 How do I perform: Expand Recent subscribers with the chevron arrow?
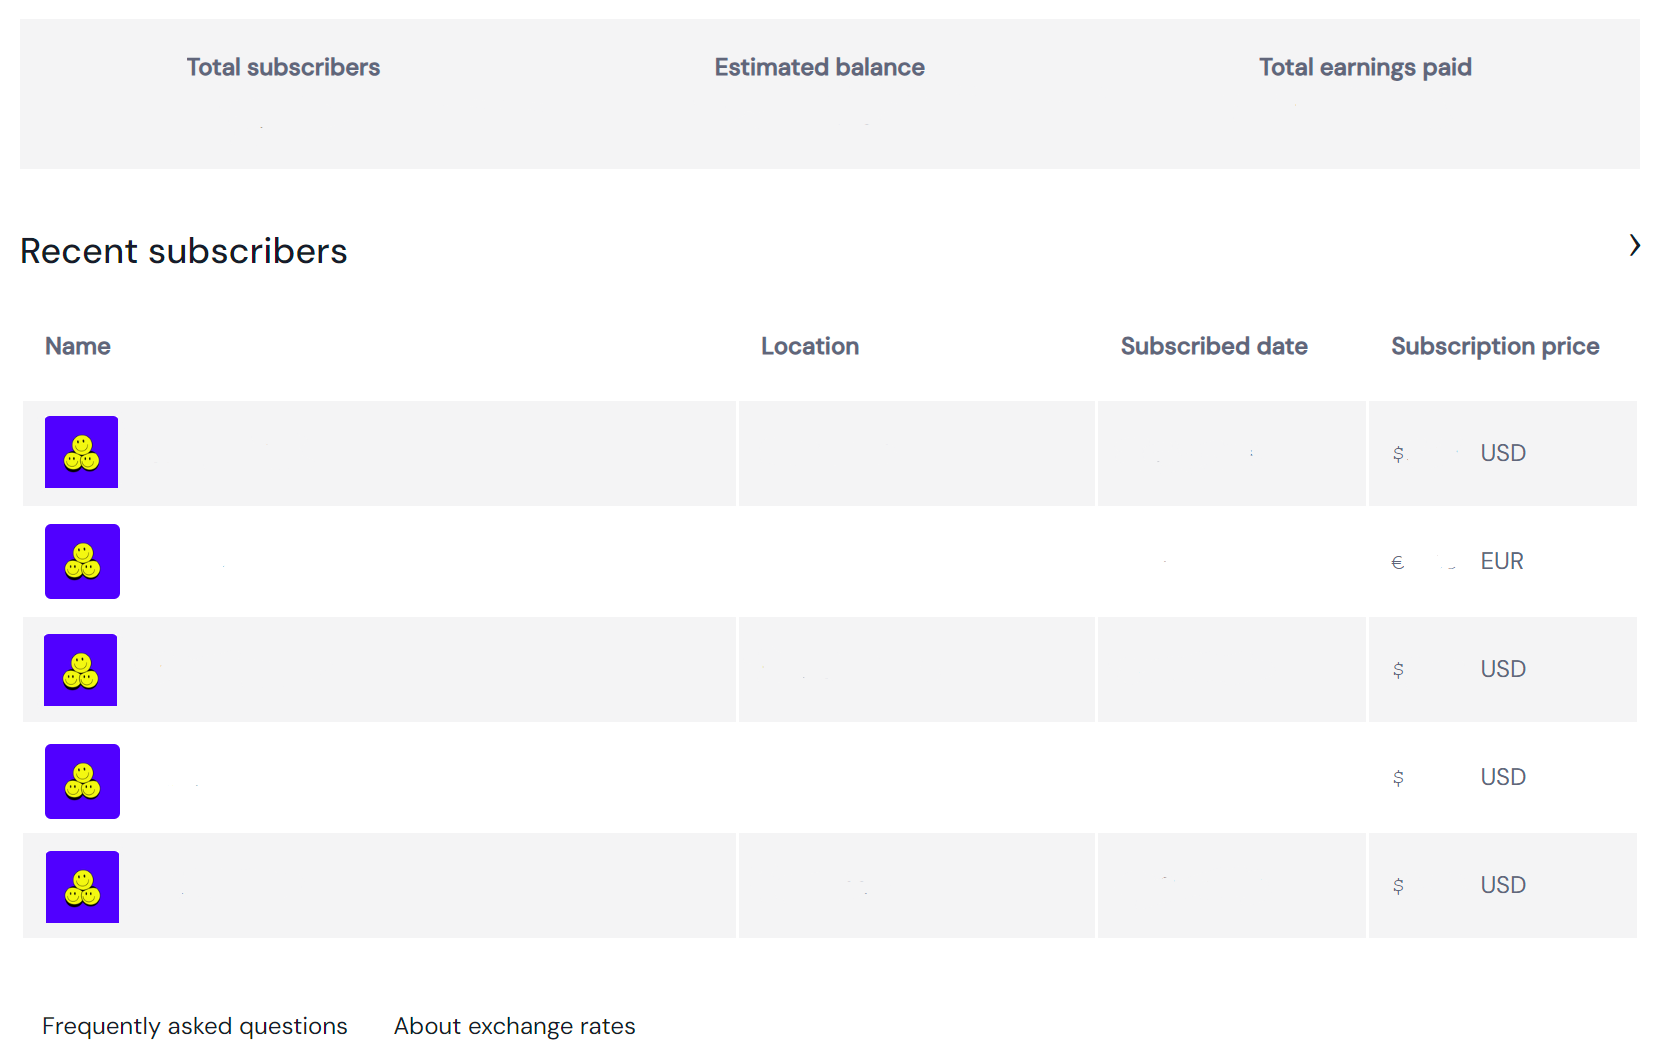pyautogui.click(x=1634, y=245)
